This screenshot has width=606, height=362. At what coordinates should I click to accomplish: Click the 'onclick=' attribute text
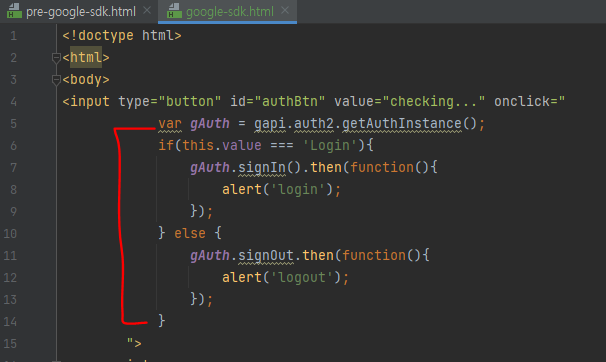525,102
